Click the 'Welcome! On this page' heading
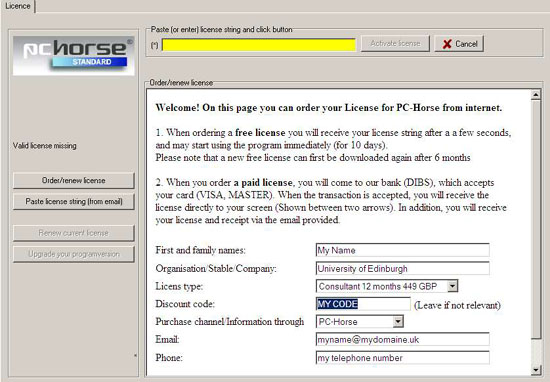The width and height of the screenshot is (550, 382). (329, 108)
